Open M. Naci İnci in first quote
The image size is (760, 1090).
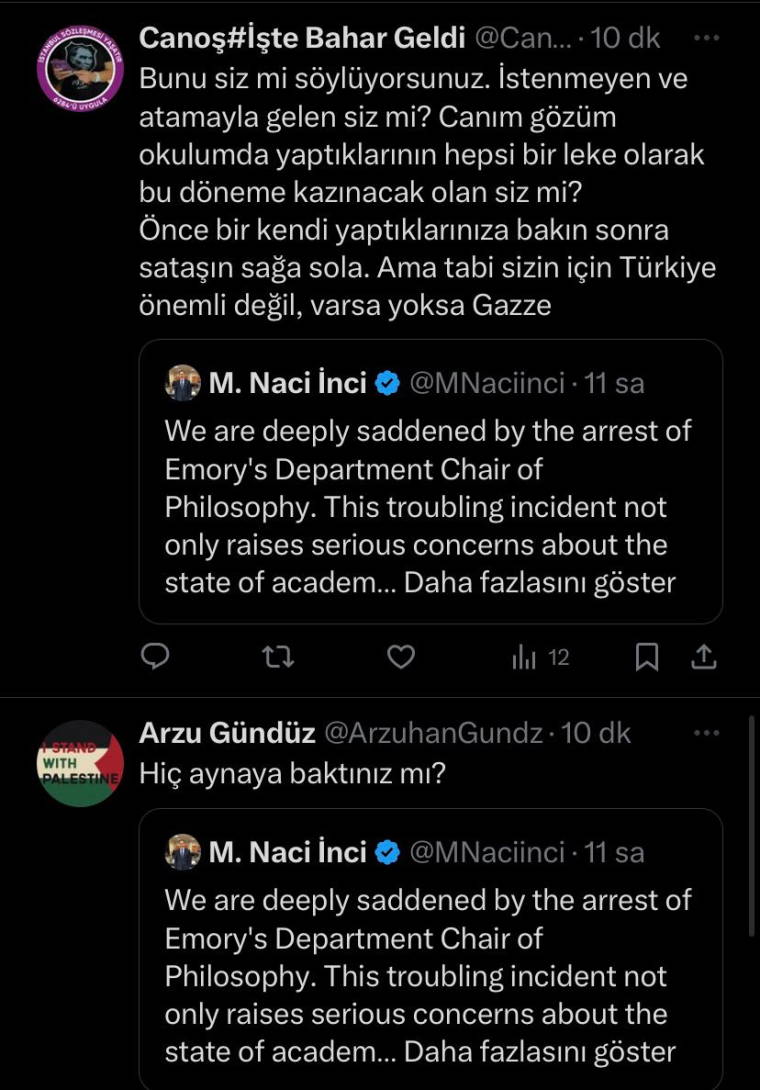point(287,382)
